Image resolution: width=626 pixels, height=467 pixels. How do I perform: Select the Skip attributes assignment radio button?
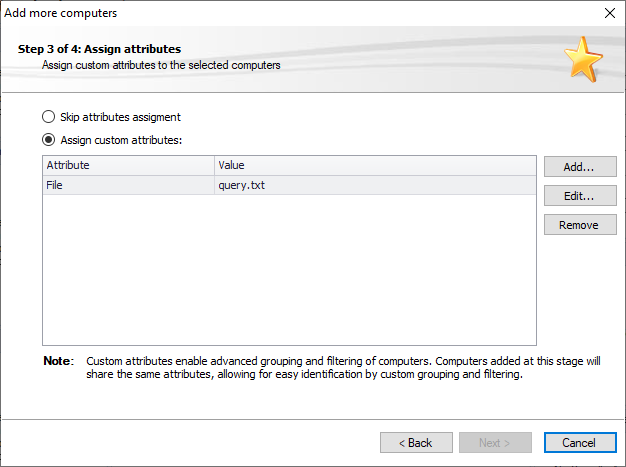(x=48, y=117)
